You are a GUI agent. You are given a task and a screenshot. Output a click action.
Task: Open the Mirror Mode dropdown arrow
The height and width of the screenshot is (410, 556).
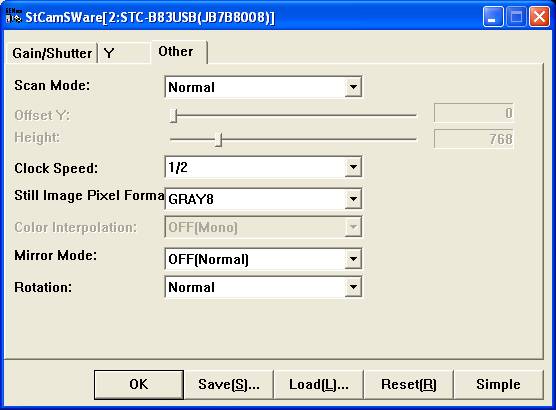(x=353, y=259)
